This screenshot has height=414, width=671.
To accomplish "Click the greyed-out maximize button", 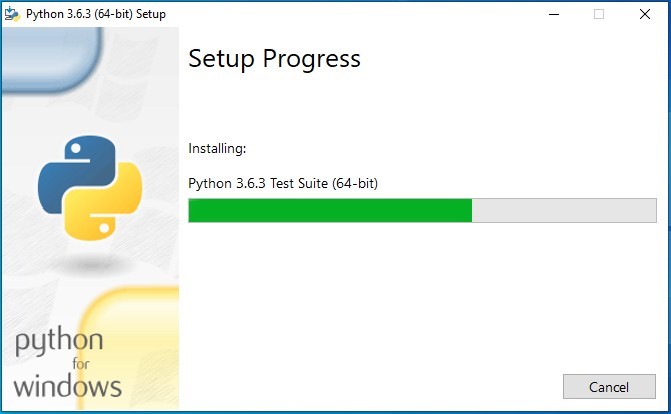I will tap(599, 14).
